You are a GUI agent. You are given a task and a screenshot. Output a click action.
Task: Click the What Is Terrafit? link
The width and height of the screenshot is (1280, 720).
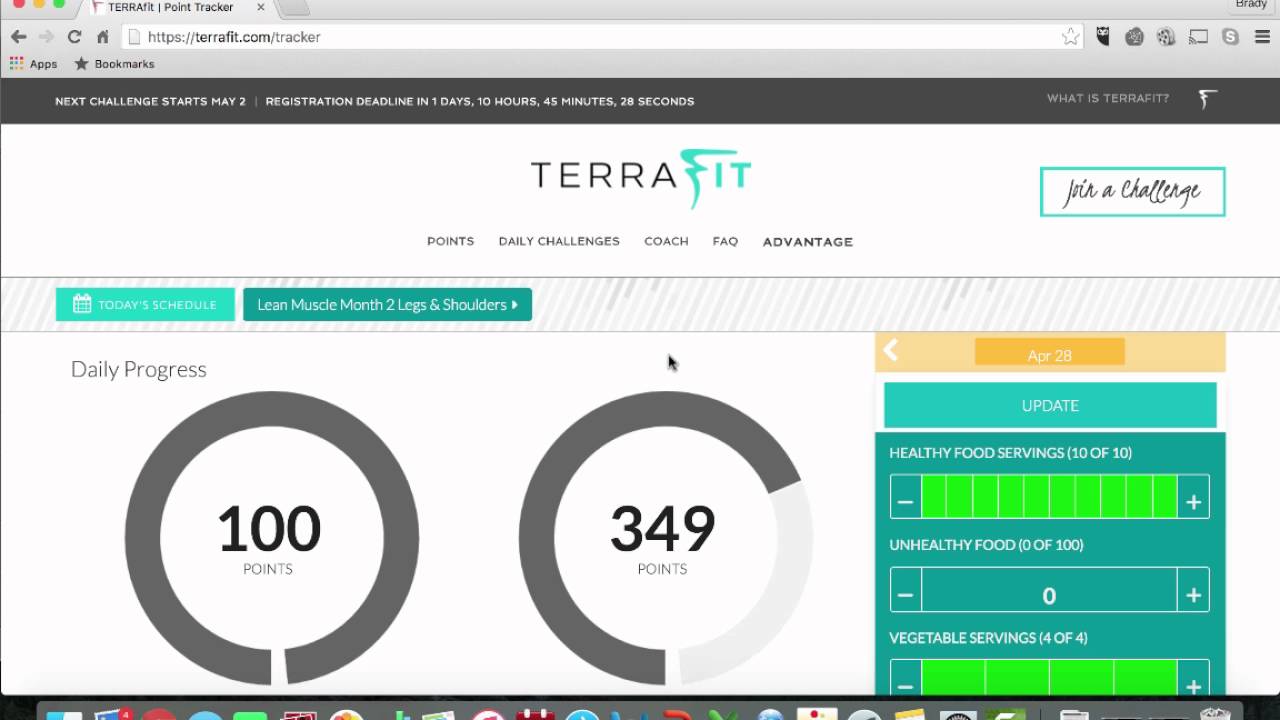(x=1108, y=98)
